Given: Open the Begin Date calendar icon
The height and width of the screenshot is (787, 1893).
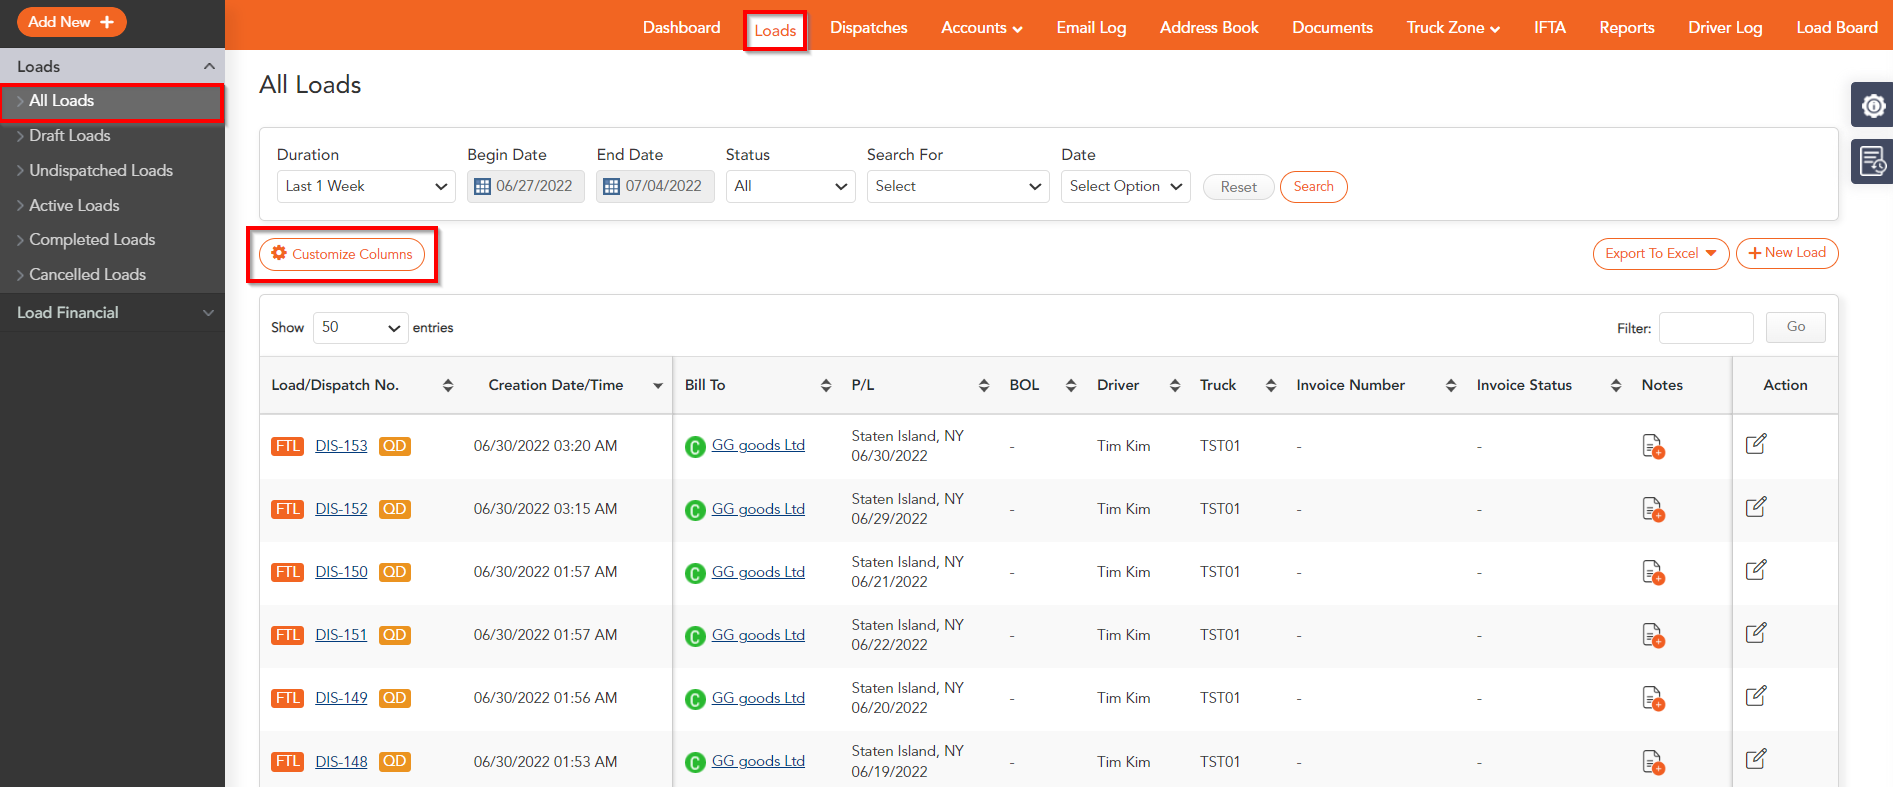Looking at the screenshot, I should point(482,186).
